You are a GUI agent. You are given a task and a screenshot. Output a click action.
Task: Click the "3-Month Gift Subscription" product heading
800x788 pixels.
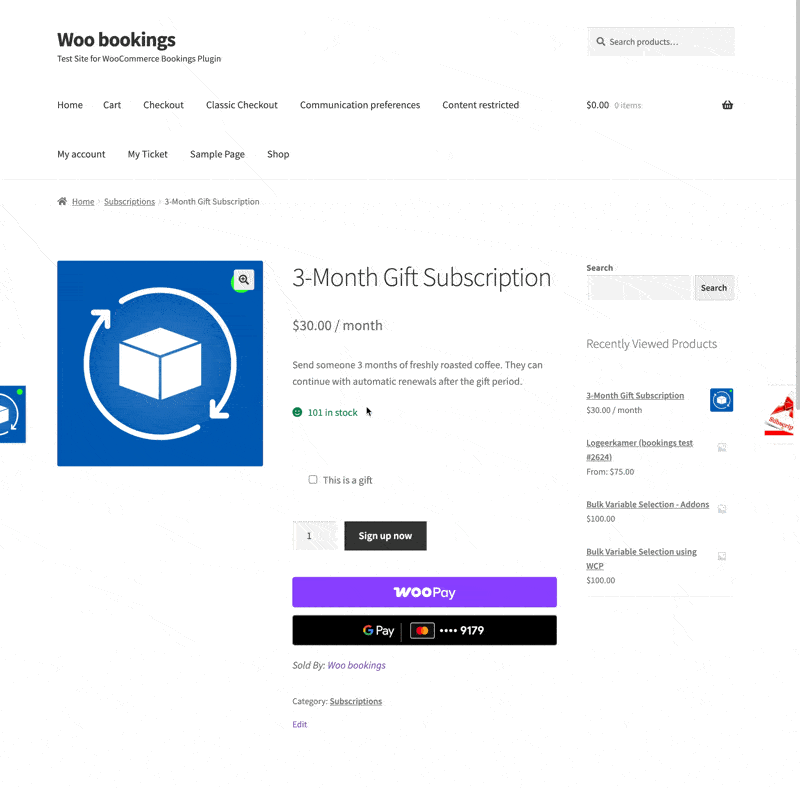pyautogui.click(x=421, y=278)
